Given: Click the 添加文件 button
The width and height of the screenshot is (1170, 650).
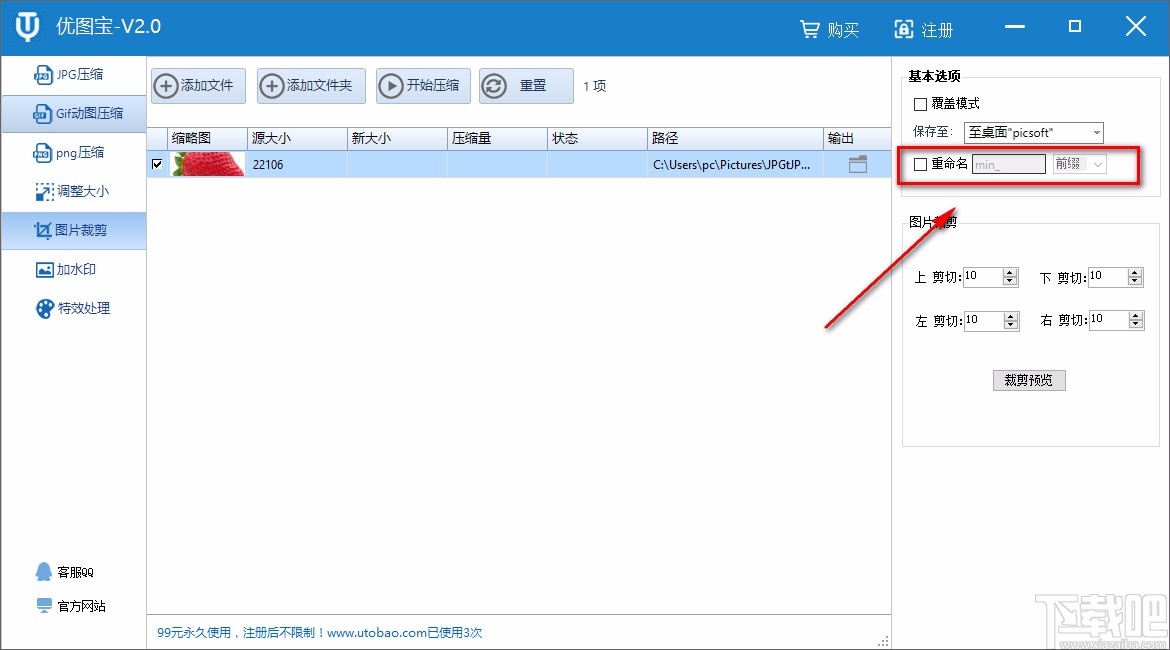Looking at the screenshot, I should pyautogui.click(x=198, y=86).
